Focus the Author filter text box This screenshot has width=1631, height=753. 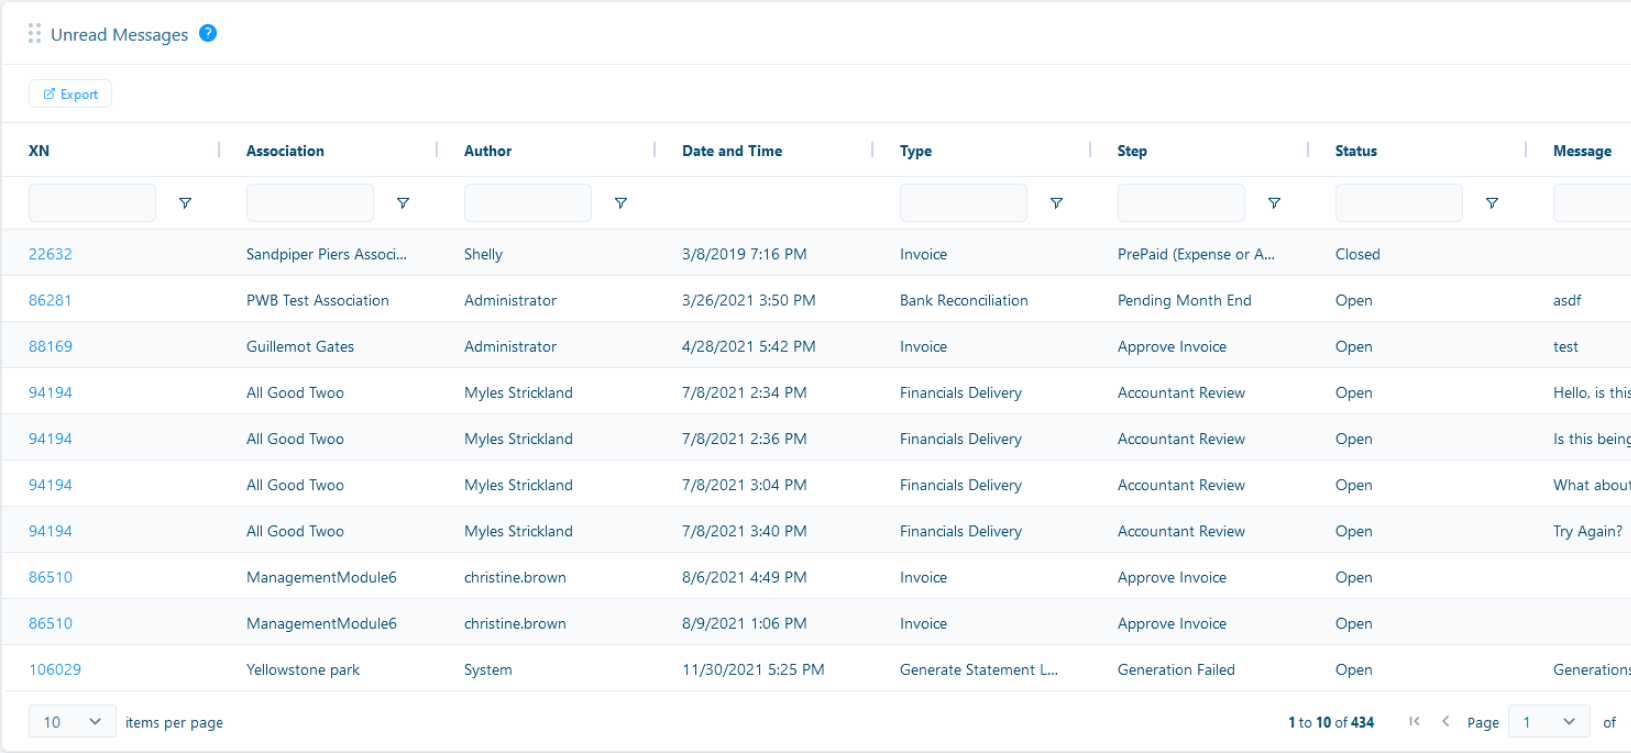[528, 203]
